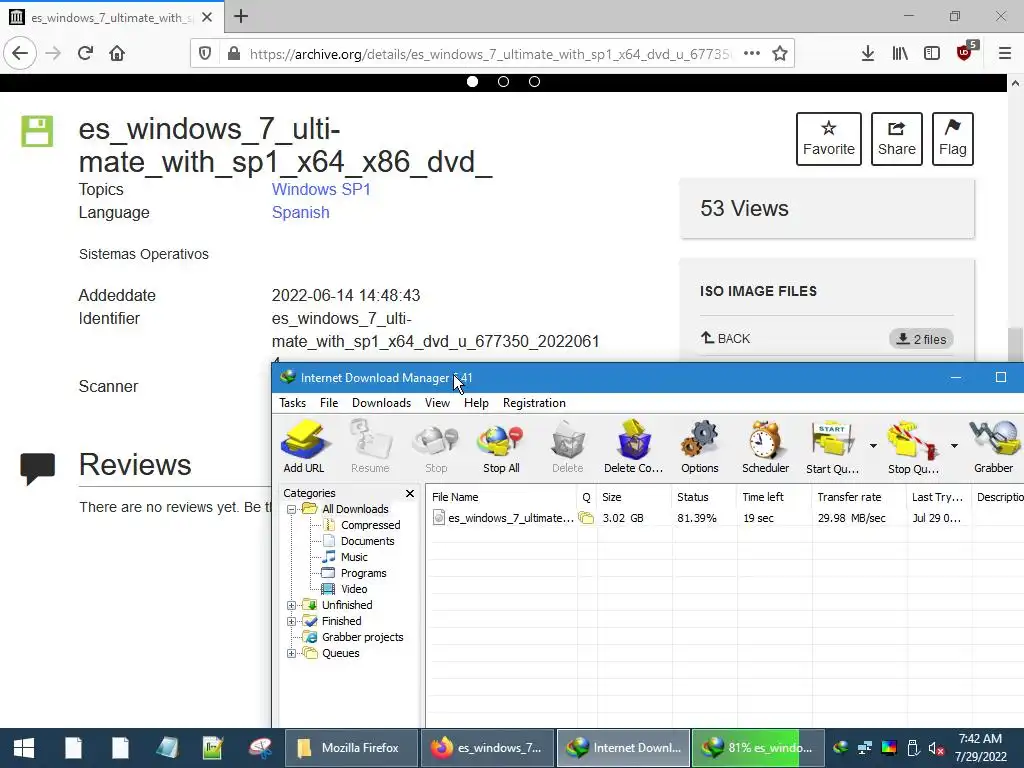Click the Share button on archive.org
Screen dimensions: 1024x768
click(x=897, y=138)
